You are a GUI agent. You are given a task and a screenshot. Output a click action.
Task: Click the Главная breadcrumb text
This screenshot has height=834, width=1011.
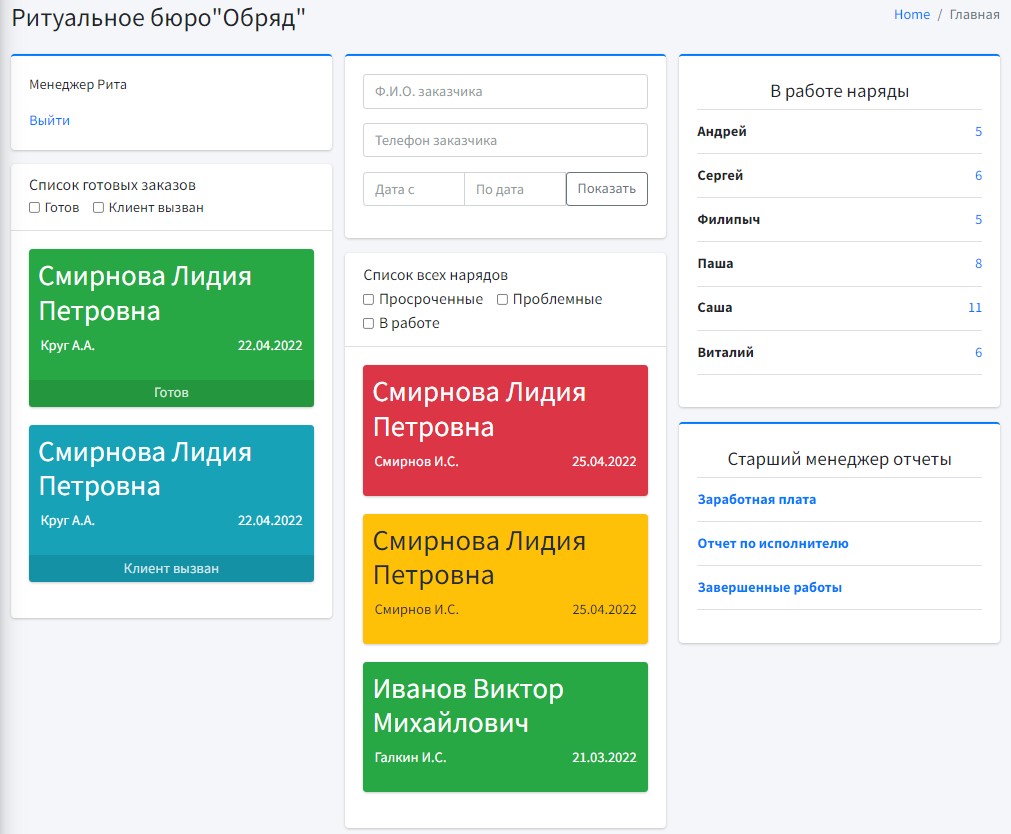(x=974, y=15)
